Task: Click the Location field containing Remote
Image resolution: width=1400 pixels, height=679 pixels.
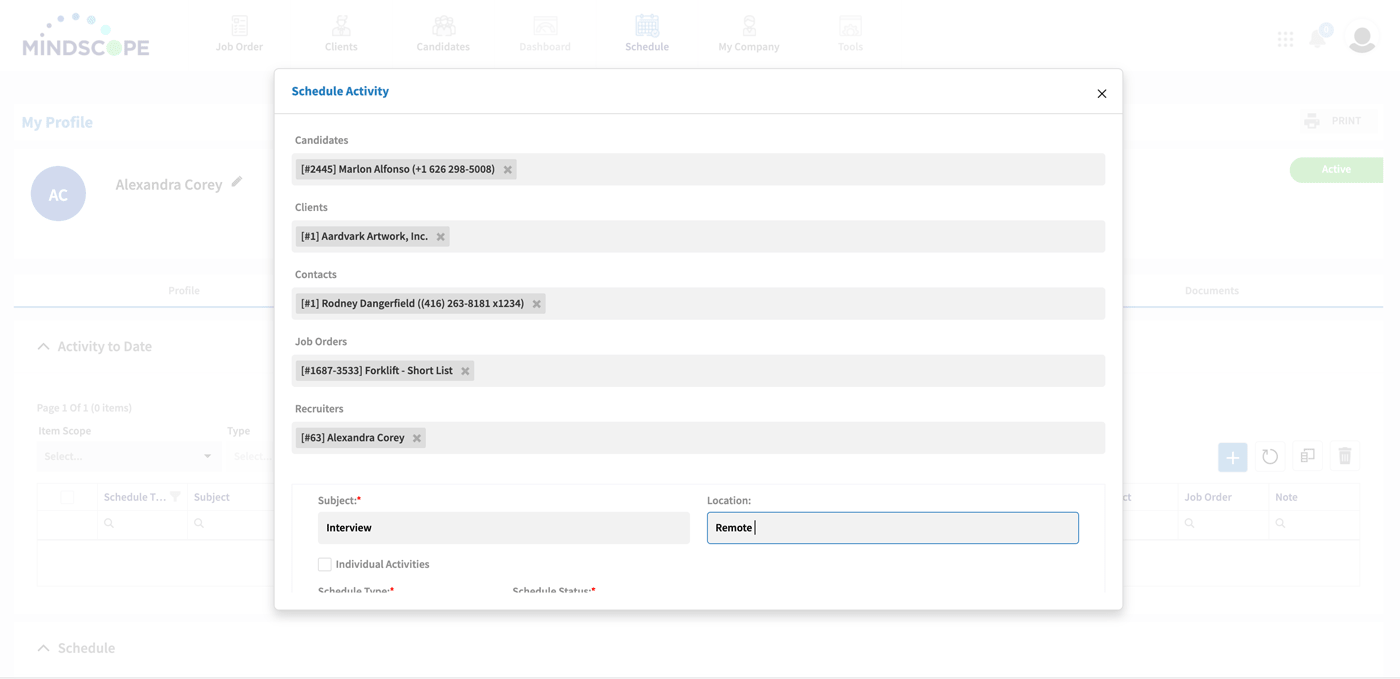Action: tap(892, 528)
